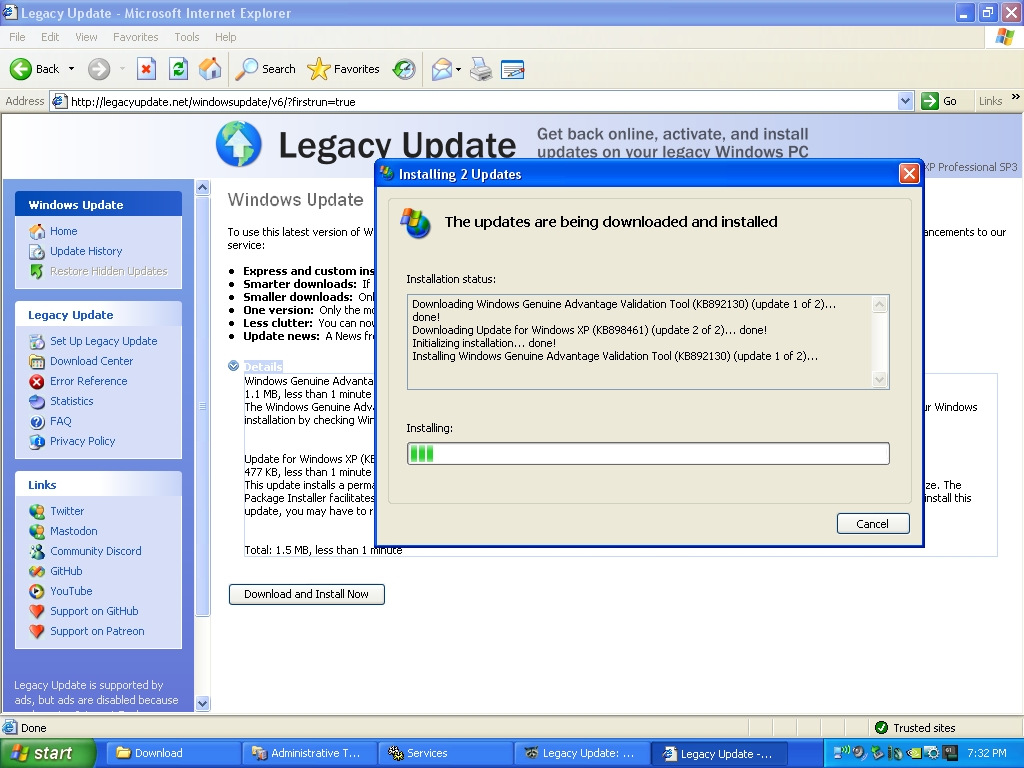The height and width of the screenshot is (768, 1024).
Task: Click the YouTube media player icon
Action: [37, 591]
